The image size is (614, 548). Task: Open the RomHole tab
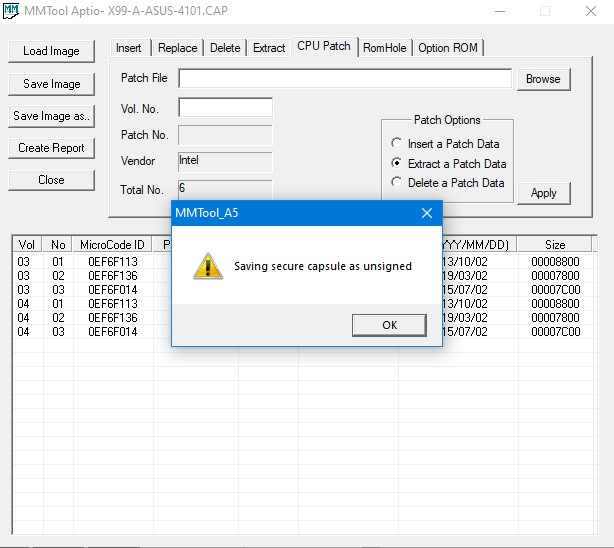point(385,48)
